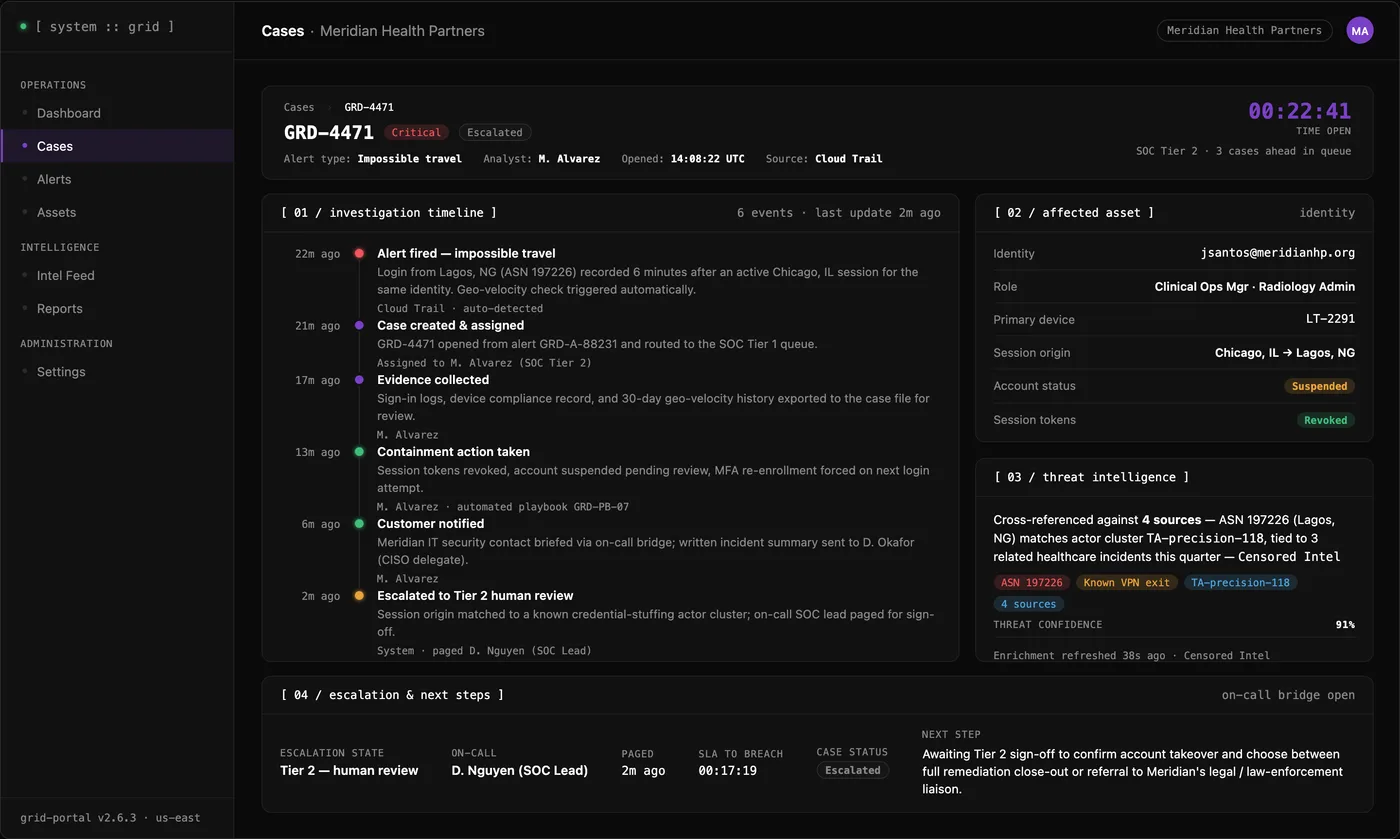1400x839 pixels.
Task: Click grid-portal v2.6.3 · us-east footer text
Action: click(110, 818)
